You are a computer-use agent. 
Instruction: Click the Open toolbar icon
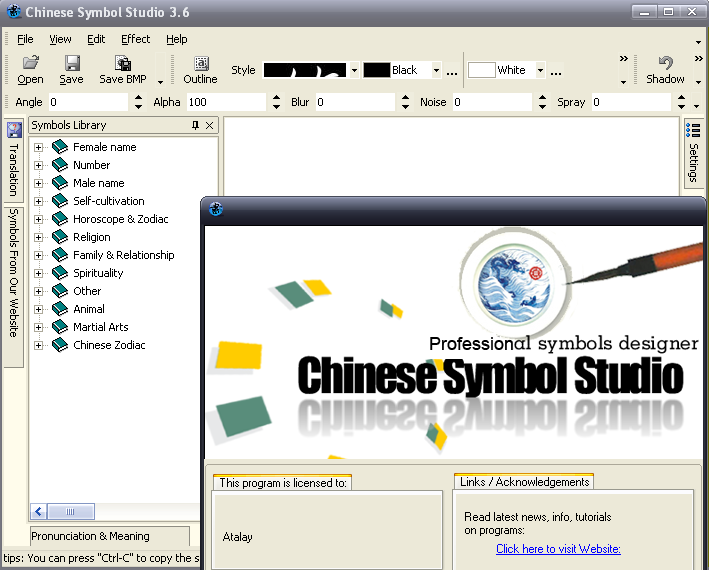(30, 62)
